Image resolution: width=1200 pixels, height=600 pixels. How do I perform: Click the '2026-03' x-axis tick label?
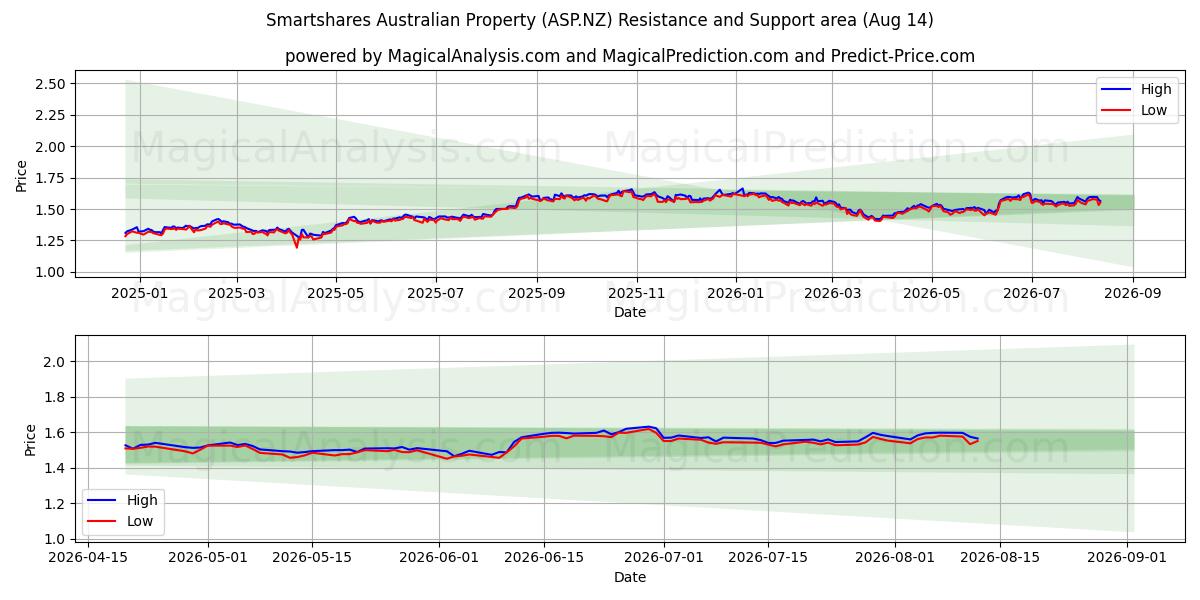[x=832, y=293]
